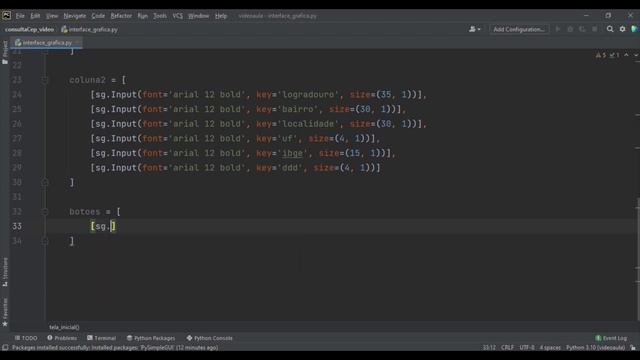Open the Run menu
The width and height of the screenshot is (640, 360).
click(142, 16)
